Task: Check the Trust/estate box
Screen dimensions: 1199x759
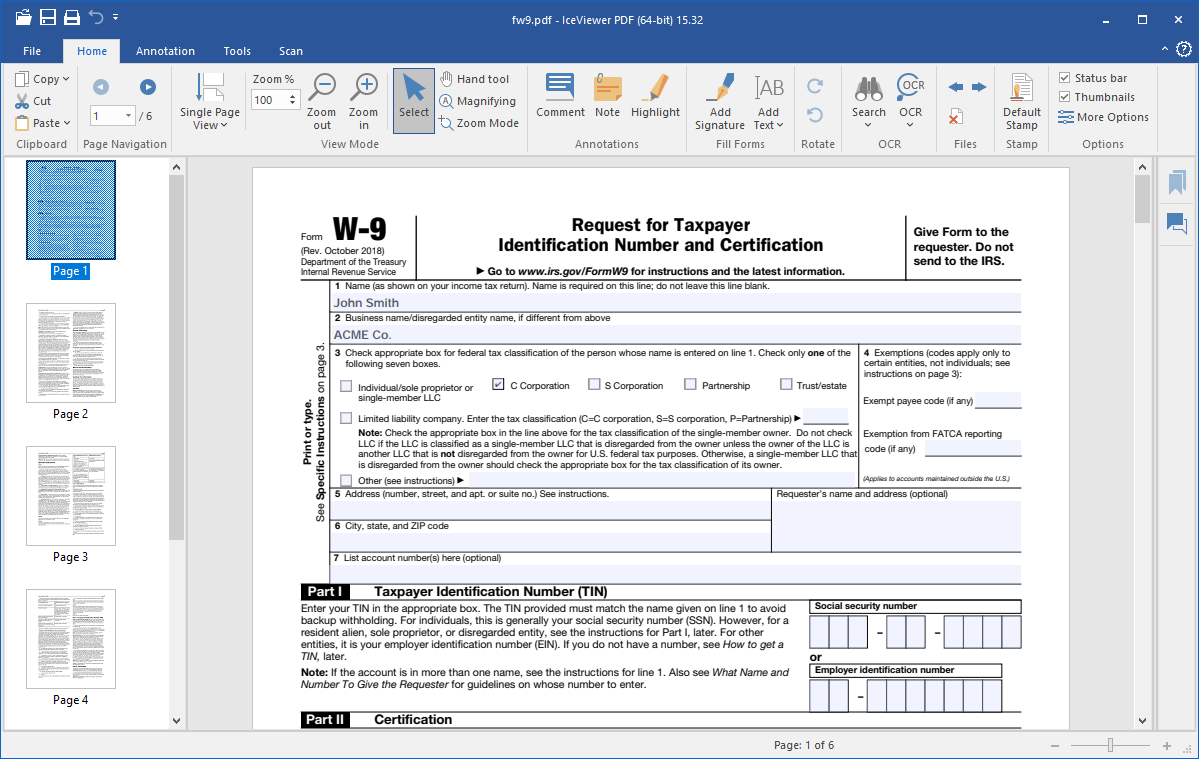Action: [786, 384]
